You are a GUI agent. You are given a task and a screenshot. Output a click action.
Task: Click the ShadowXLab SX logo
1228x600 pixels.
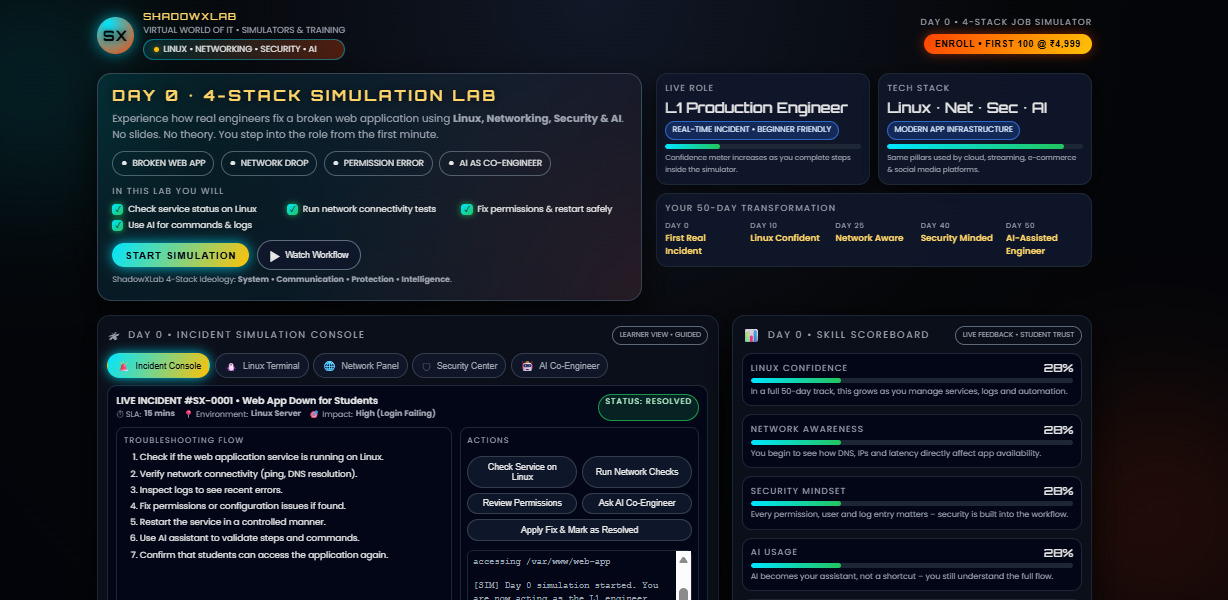coord(114,34)
